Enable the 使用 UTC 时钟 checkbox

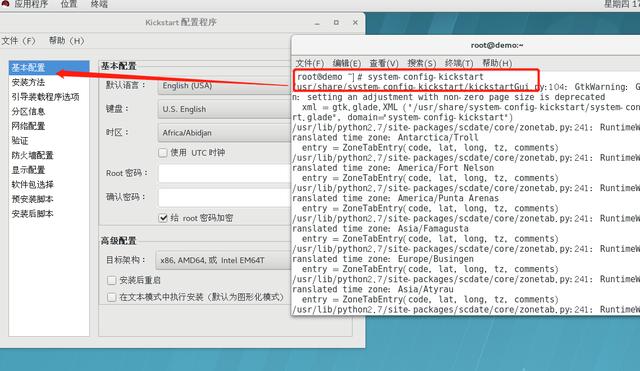[x=163, y=153]
